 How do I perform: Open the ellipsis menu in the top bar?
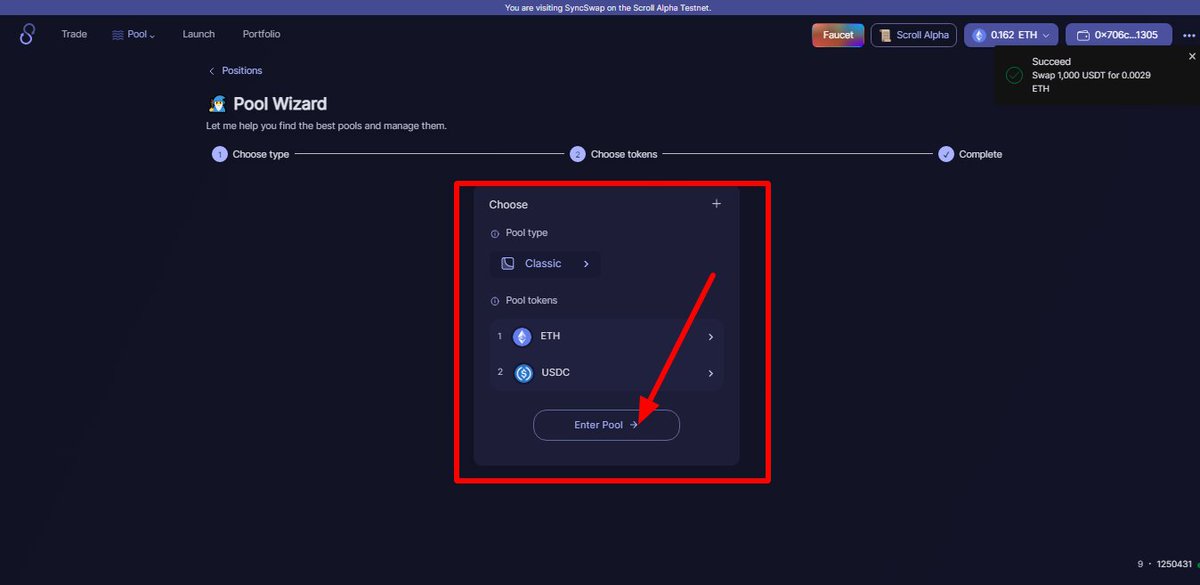pos(1188,33)
